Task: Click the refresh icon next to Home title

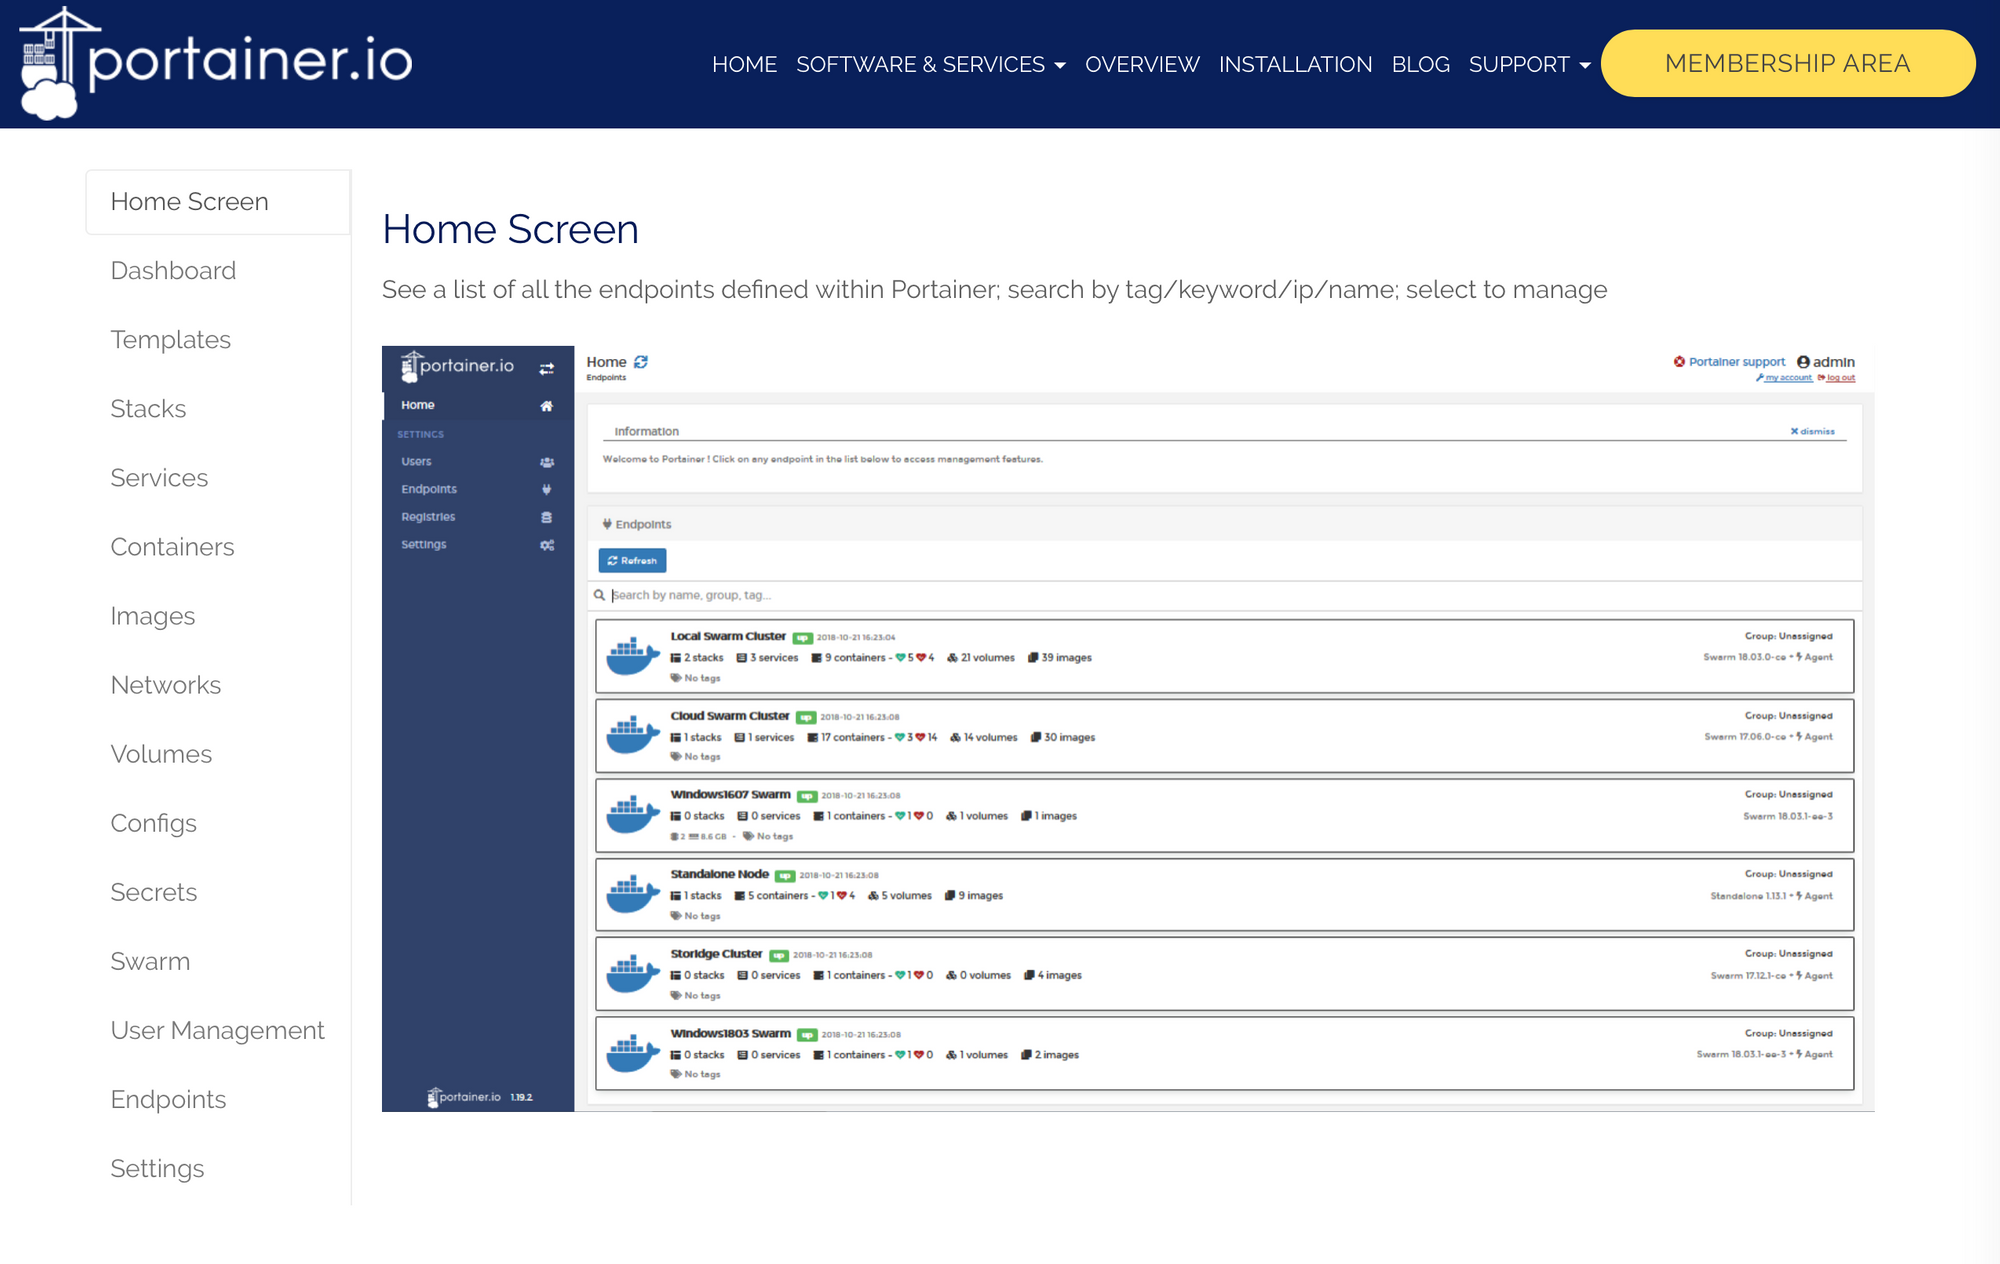Action: click(641, 362)
